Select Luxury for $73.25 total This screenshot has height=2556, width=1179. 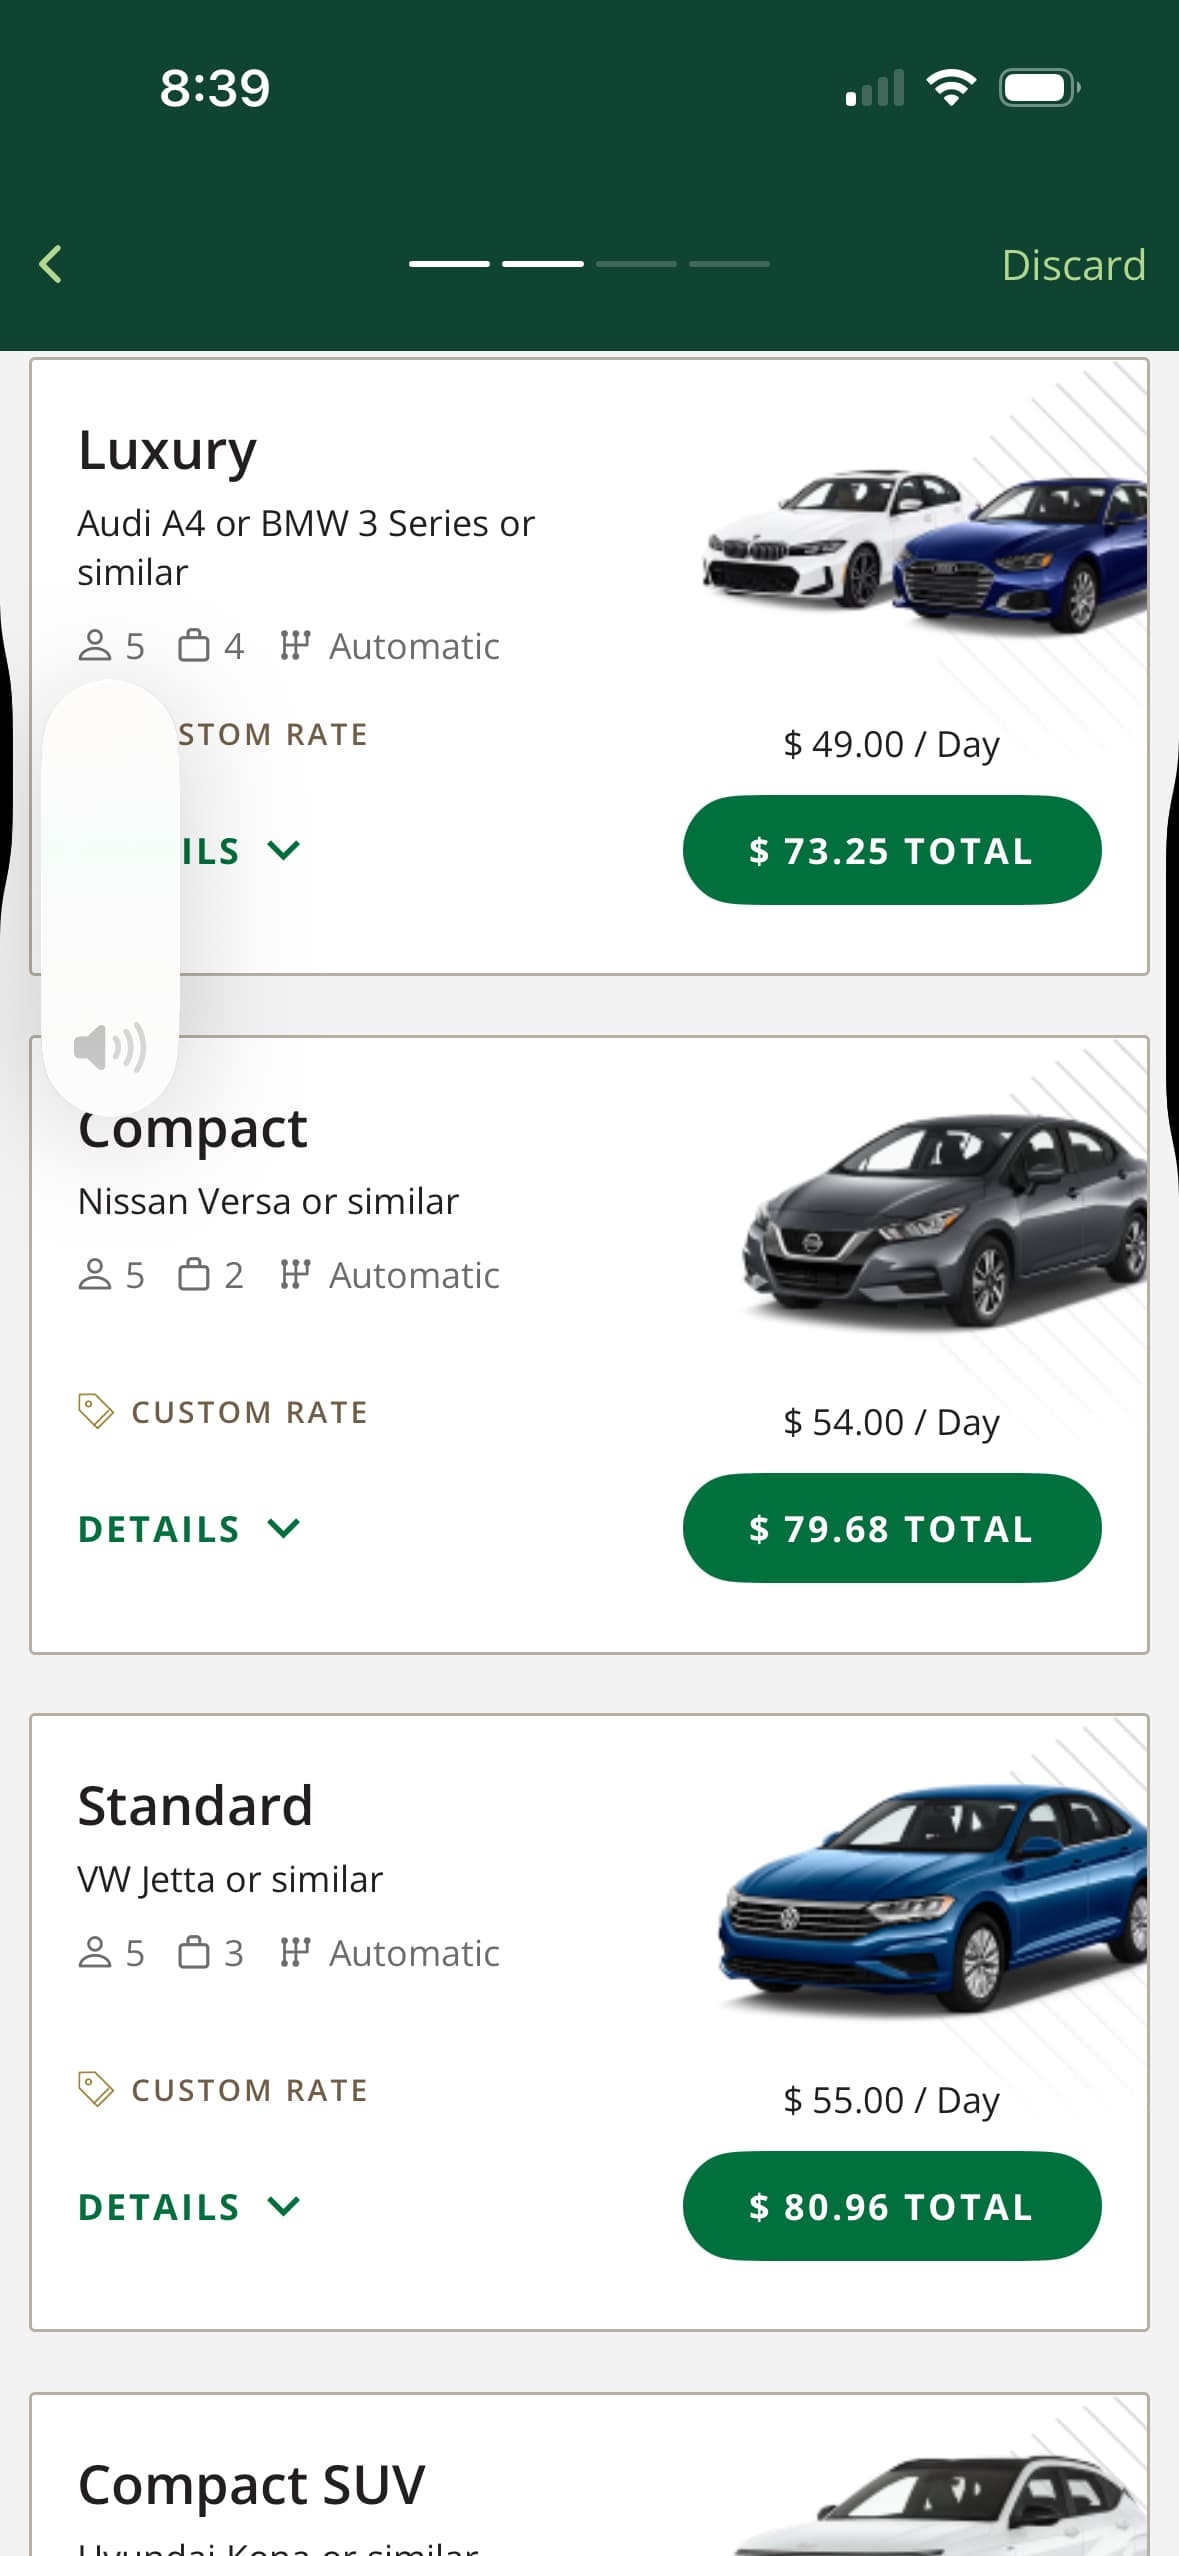pyautogui.click(x=891, y=851)
